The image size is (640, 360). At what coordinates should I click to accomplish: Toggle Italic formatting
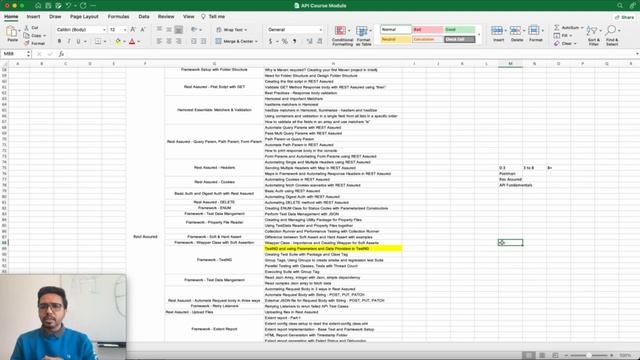pos(69,41)
